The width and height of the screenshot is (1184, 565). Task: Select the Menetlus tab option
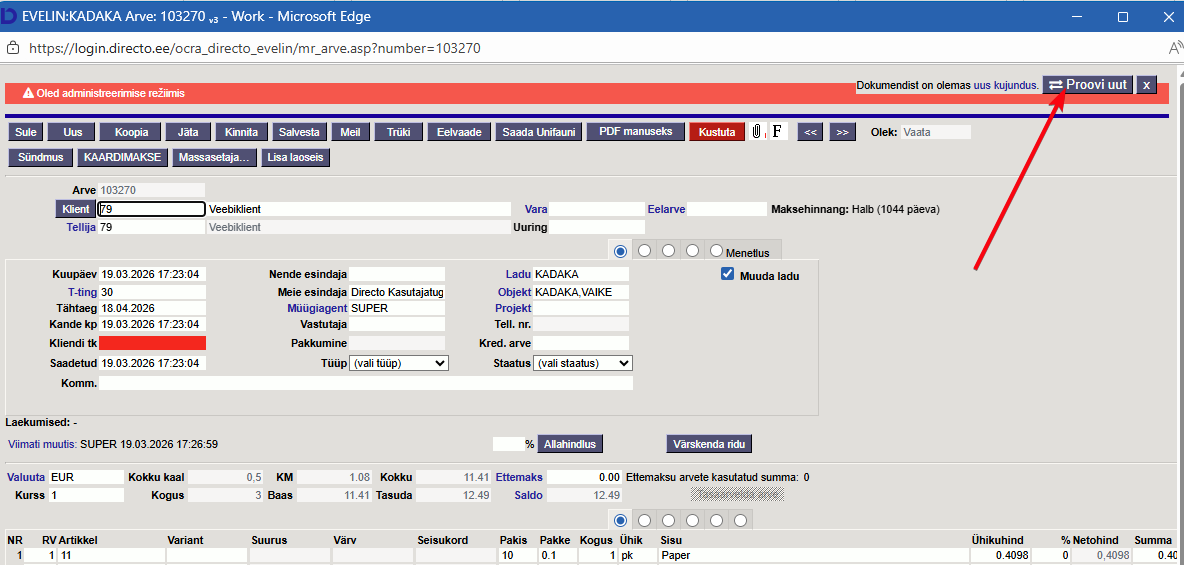pyautogui.click(x=716, y=250)
